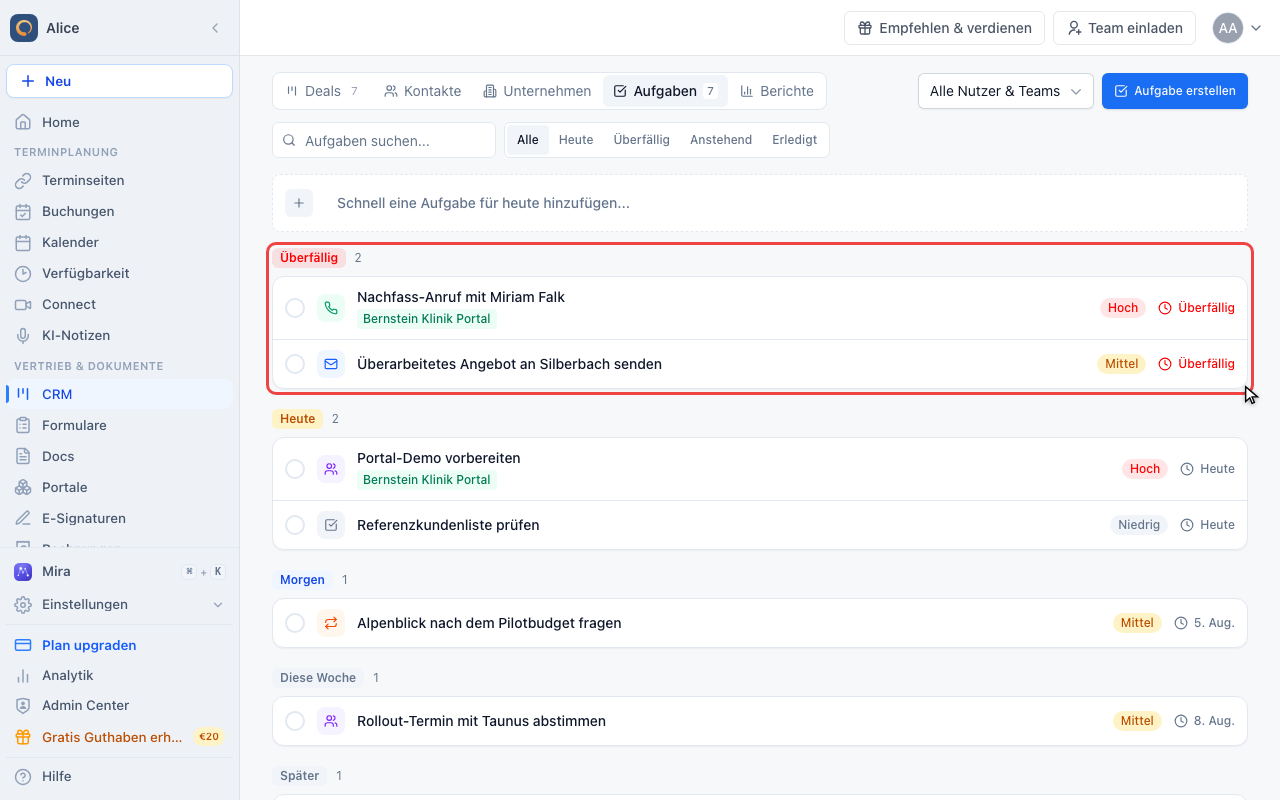Screen dimensions: 1280x800
Task: Click the follow-up arrows icon on Alpenblick task
Action: tap(331, 623)
